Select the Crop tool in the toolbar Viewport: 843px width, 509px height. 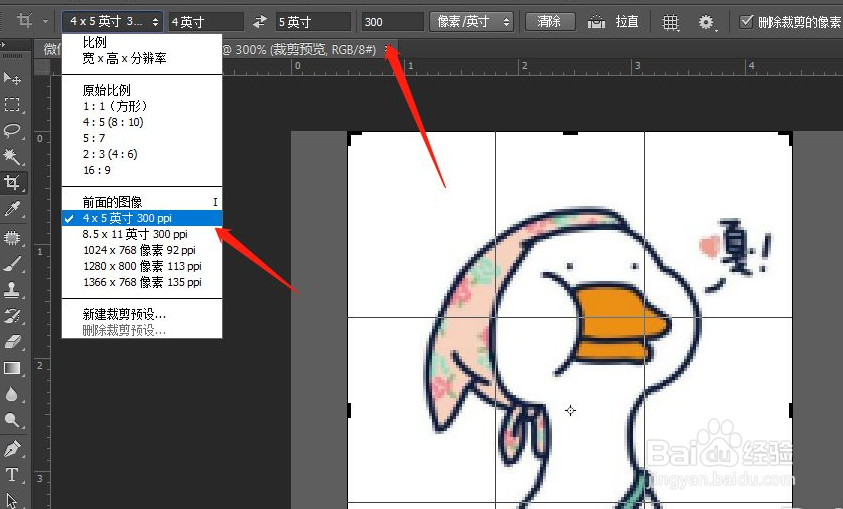coord(12,183)
